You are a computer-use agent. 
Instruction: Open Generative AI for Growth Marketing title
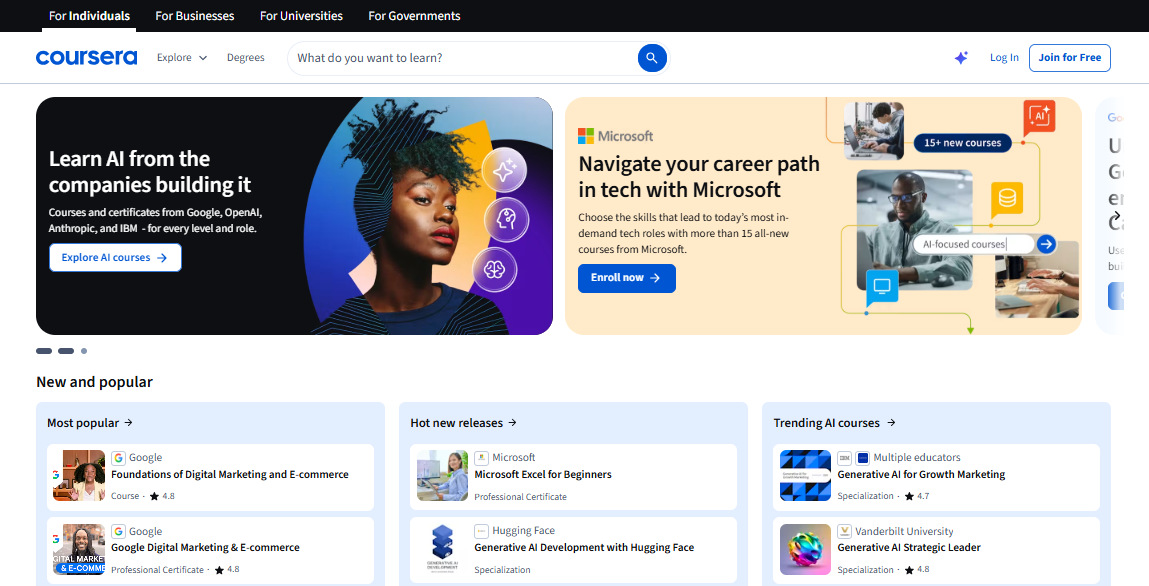tap(921, 475)
